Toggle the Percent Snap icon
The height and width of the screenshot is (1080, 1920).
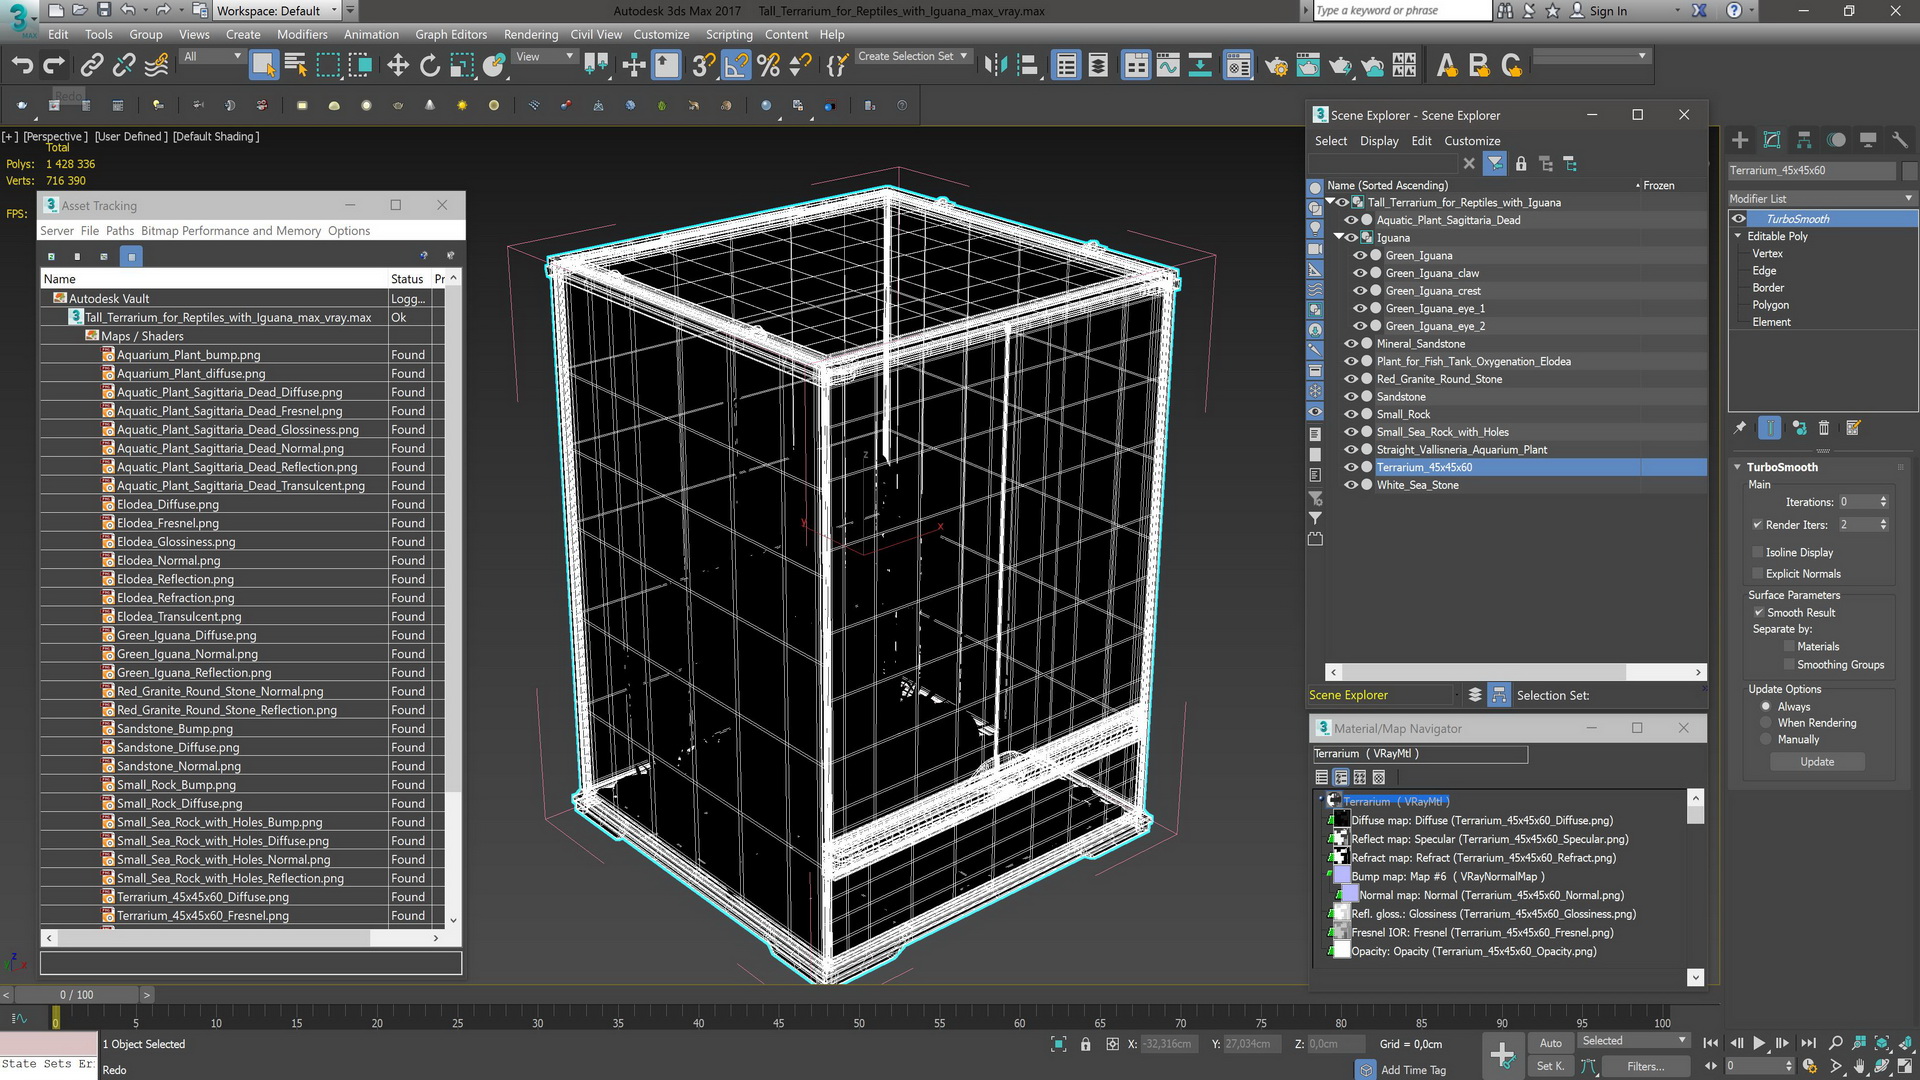point(768,66)
